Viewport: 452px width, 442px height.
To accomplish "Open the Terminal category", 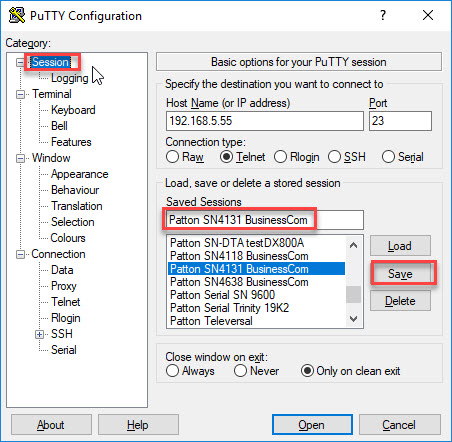I will click(x=52, y=94).
